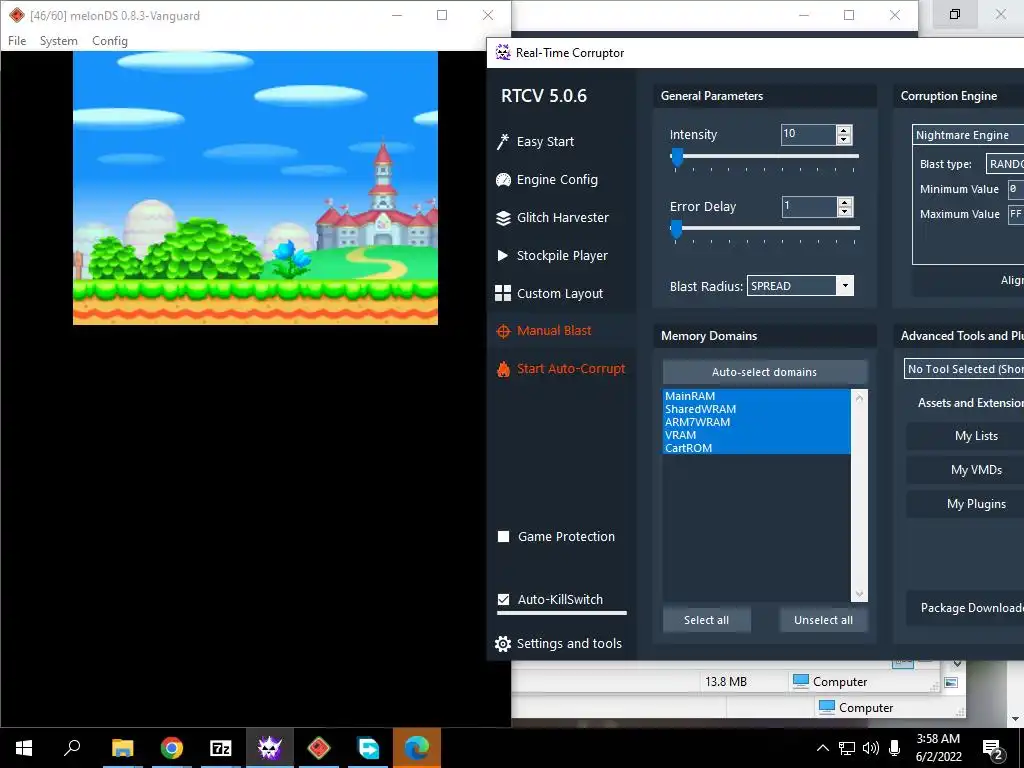Image resolution: width=1024 pixels, height=768 pixels.
Task: Open Blast Radius SPREAD dropdown
Action: pyautogui.click(x=801, y=285)
